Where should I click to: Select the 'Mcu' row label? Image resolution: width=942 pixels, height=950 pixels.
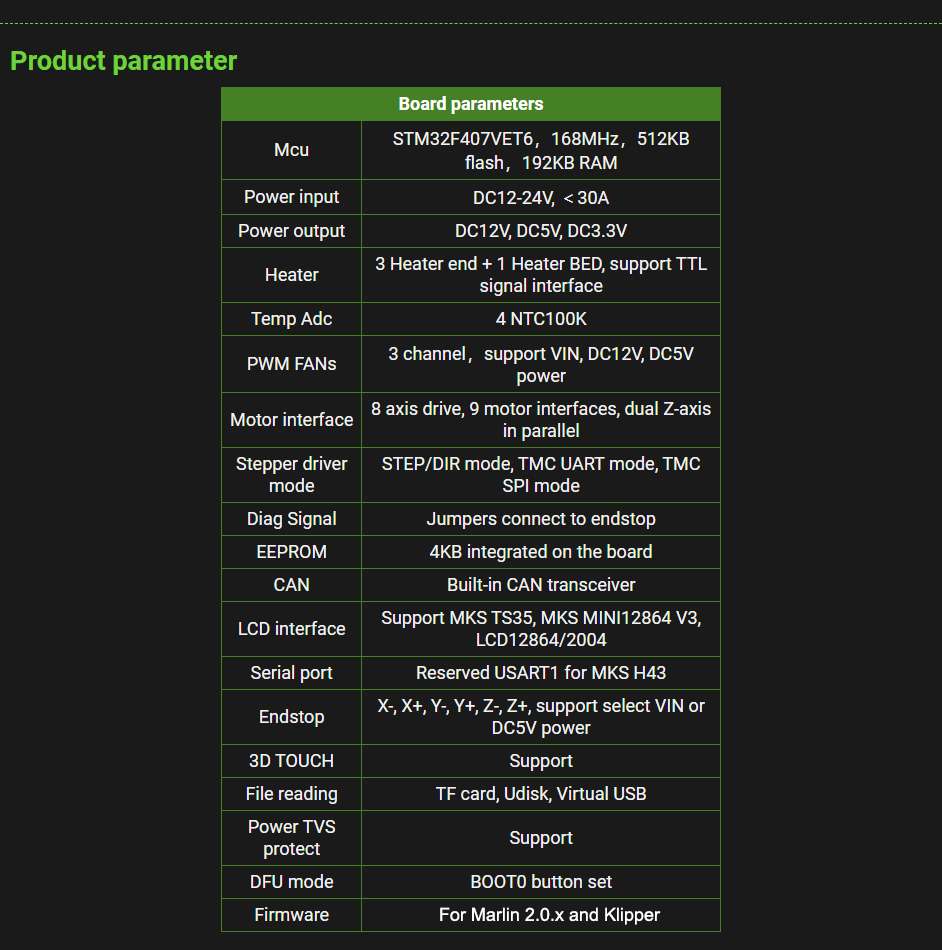(x=291, y=150)
